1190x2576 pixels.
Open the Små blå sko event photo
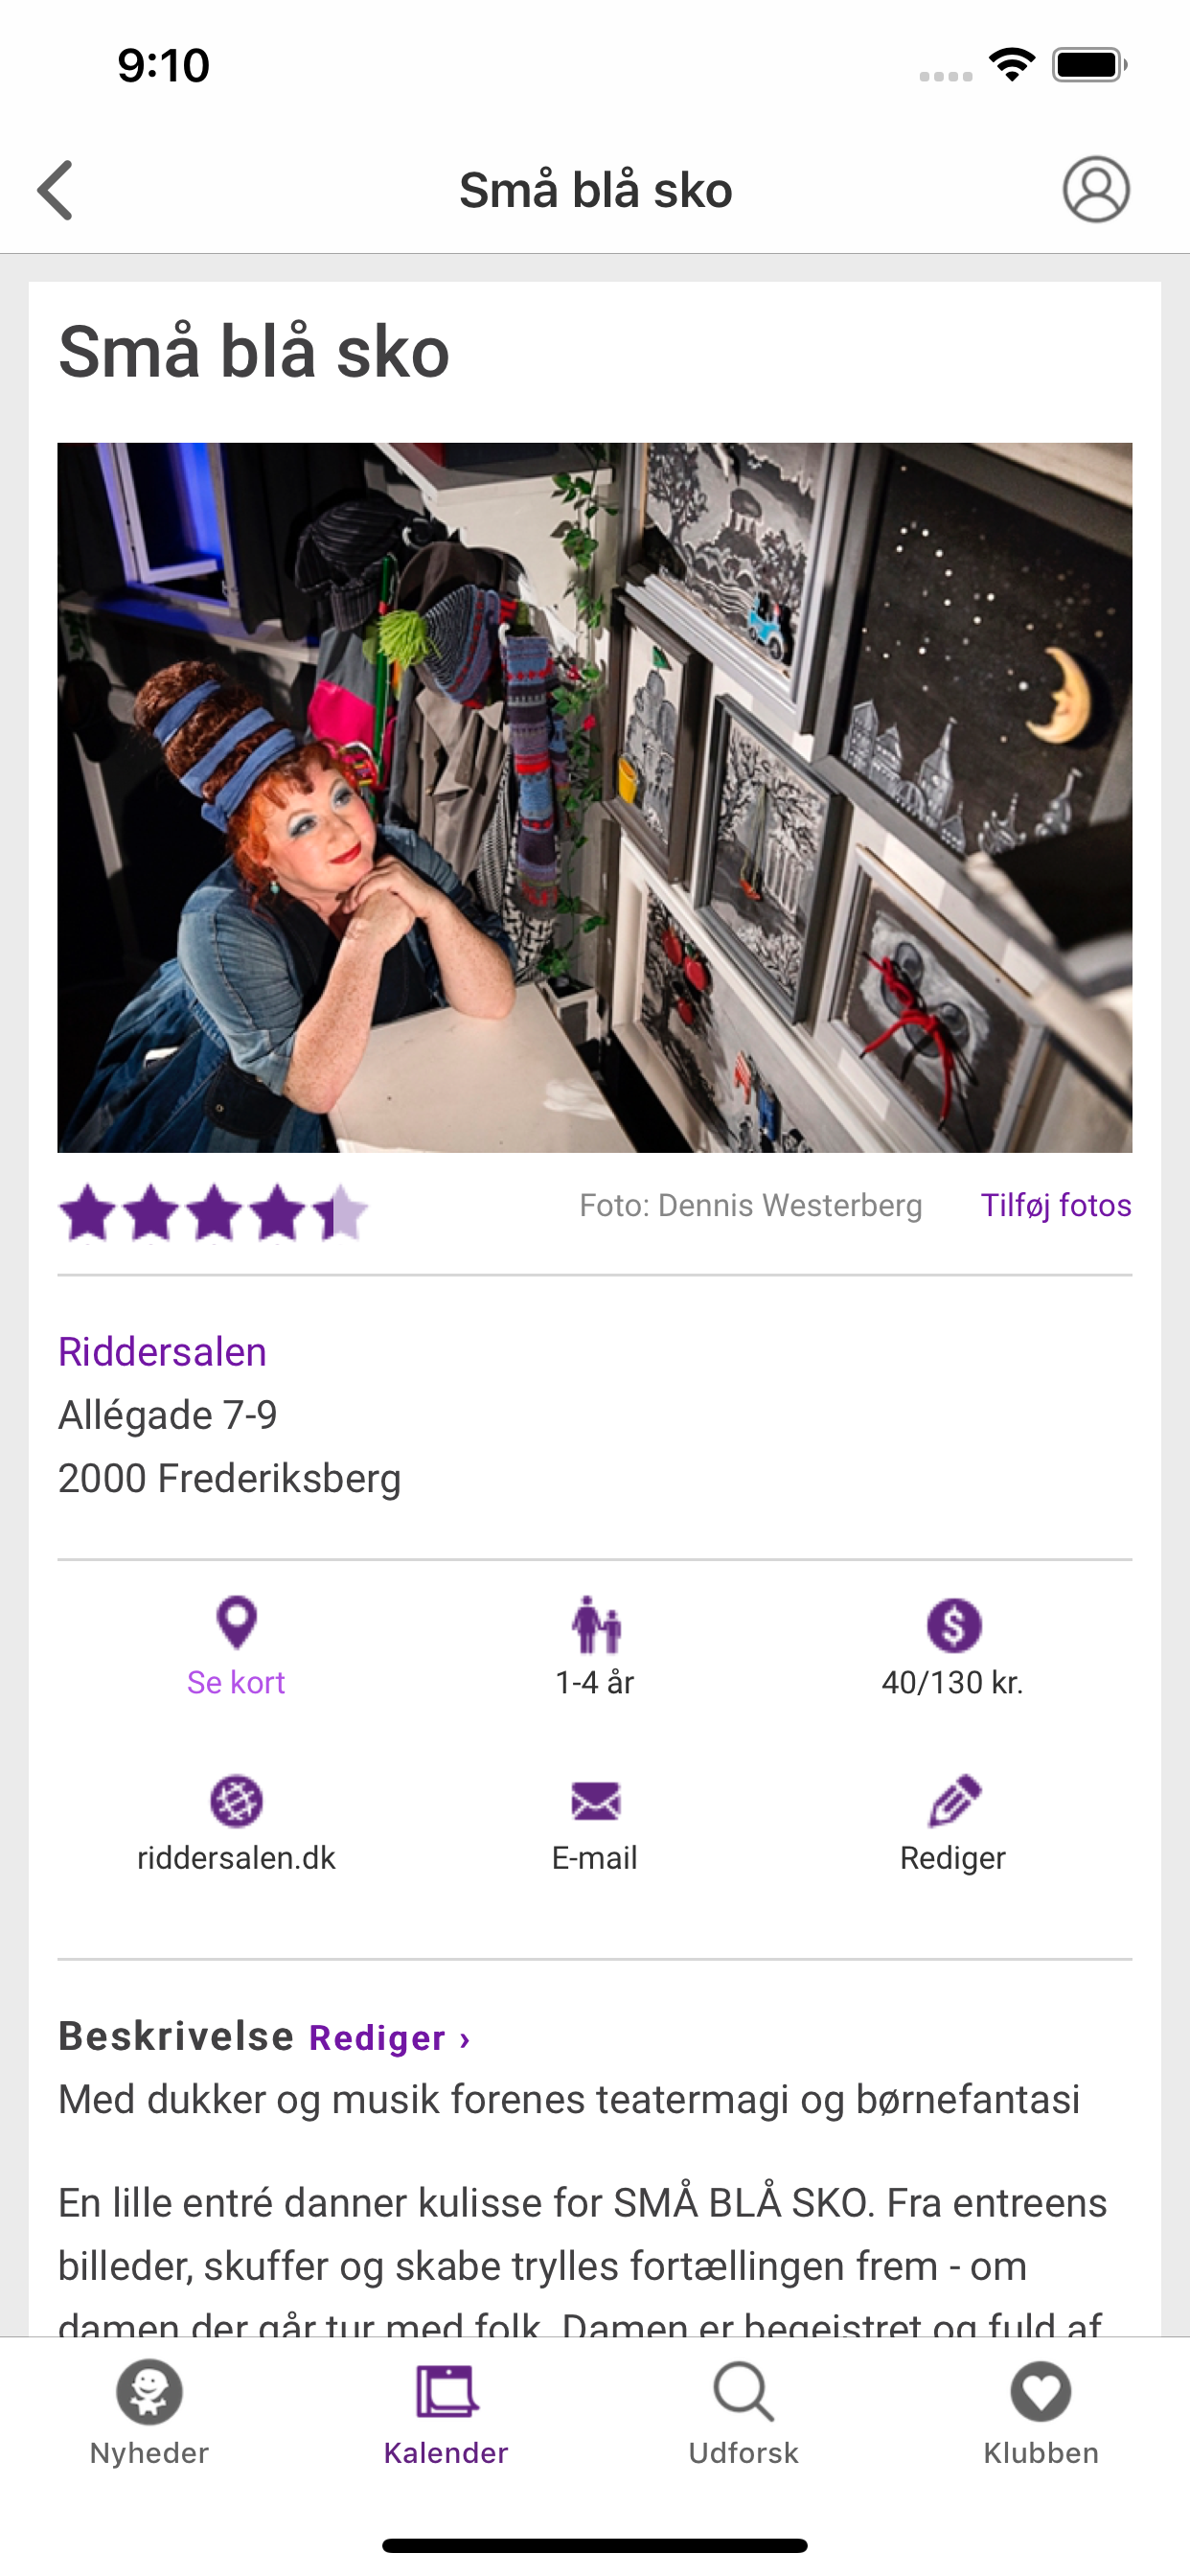point(595,797)
